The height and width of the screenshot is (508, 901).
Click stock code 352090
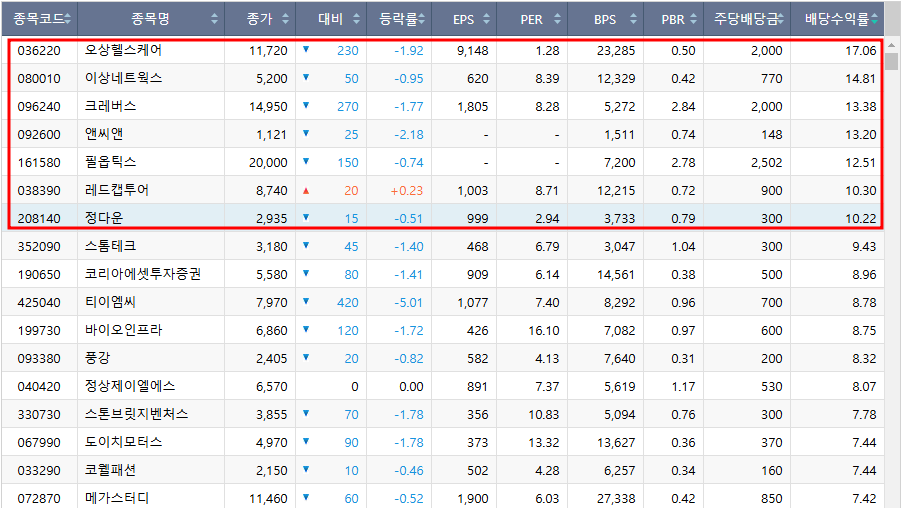[x=39, y=247]
